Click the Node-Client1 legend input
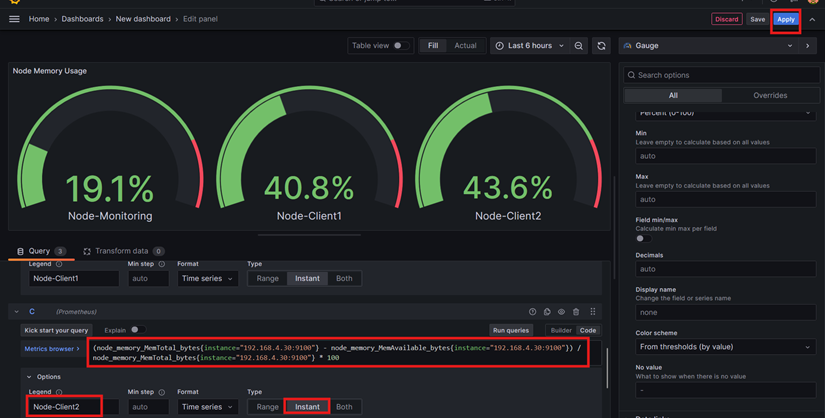This screenshot has height=418, width=825. (74, 278)
